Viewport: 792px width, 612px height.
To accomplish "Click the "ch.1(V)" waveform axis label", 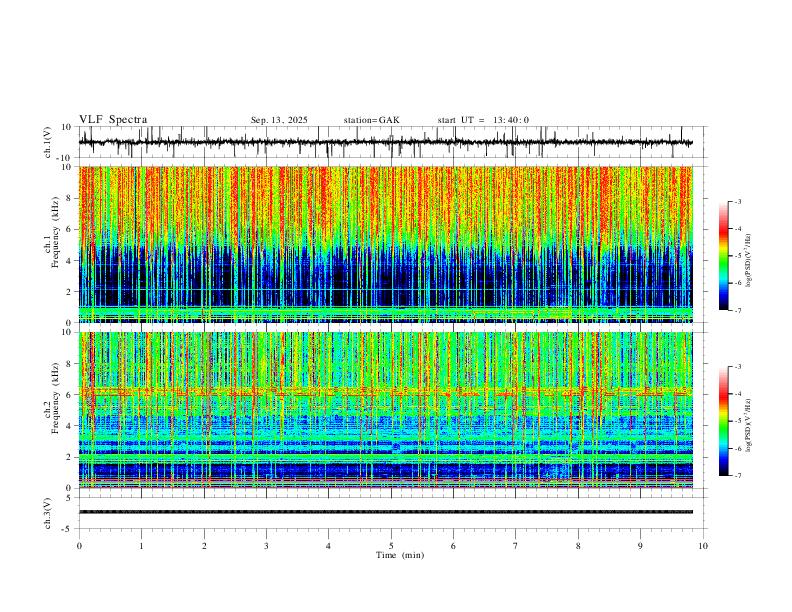I will point(49,142).
